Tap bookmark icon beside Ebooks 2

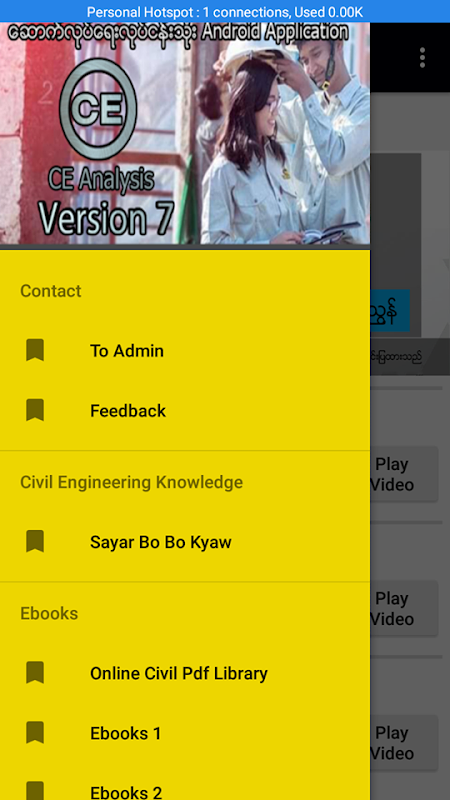[x=35, y=791]
